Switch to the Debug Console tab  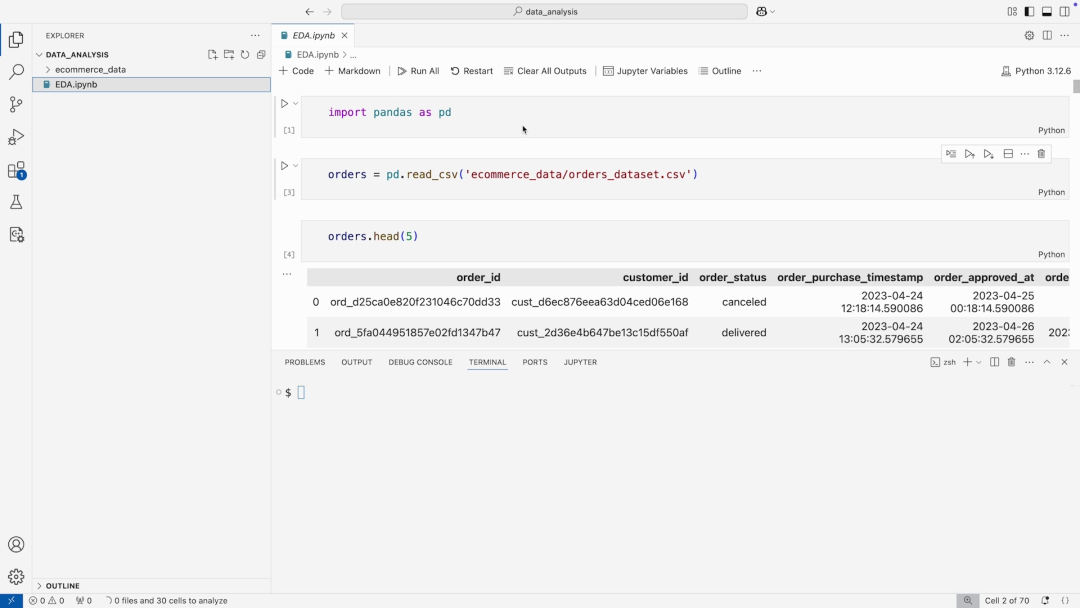tap(420, 362)
